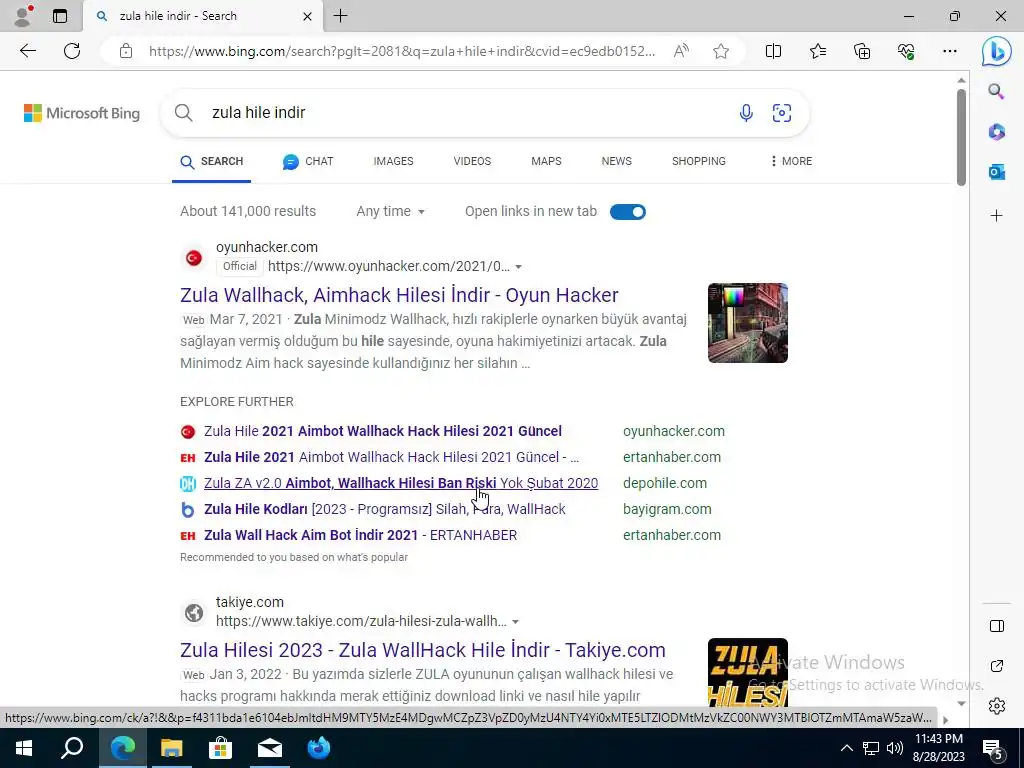Open taskbar search magnifier

tap(72, 748)
